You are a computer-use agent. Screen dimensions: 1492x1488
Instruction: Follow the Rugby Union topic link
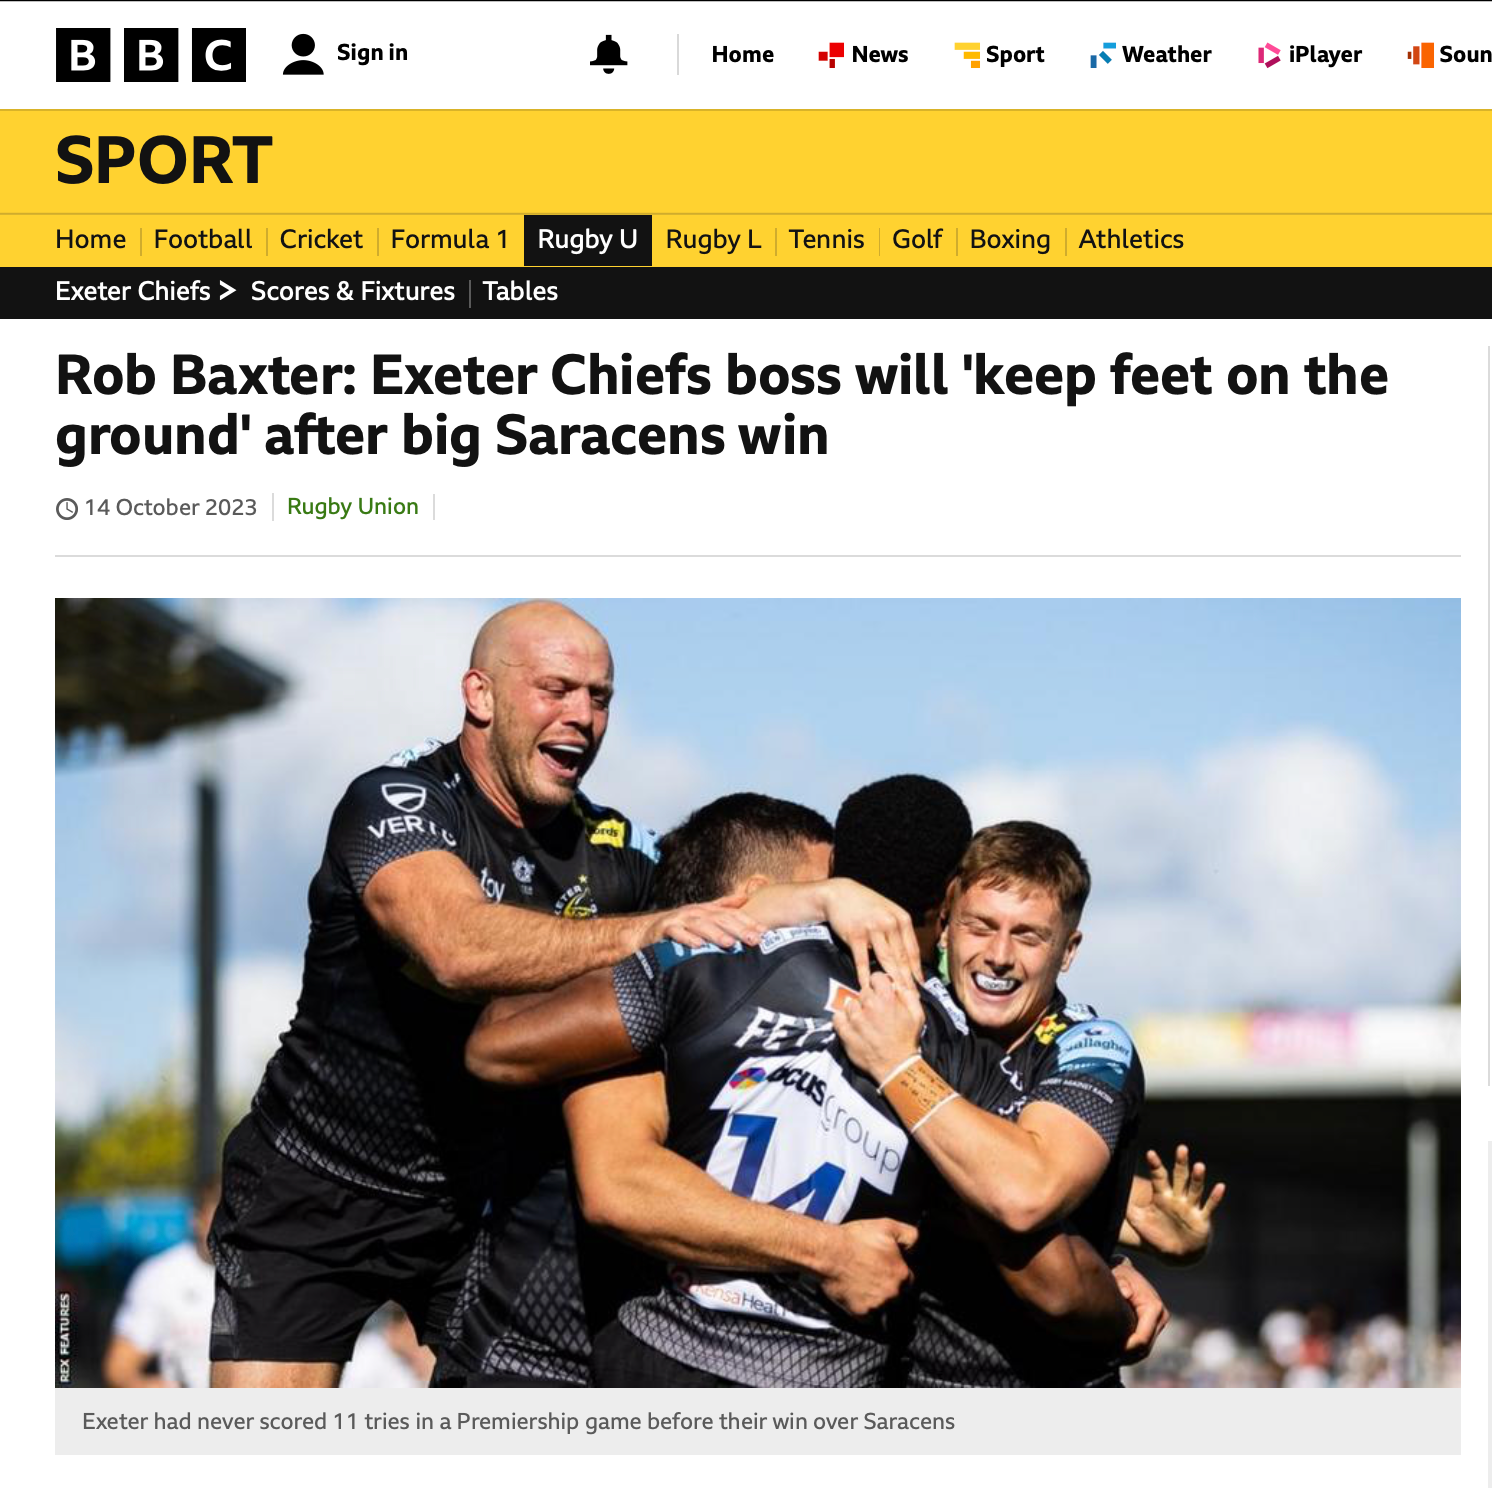point(353,507)
